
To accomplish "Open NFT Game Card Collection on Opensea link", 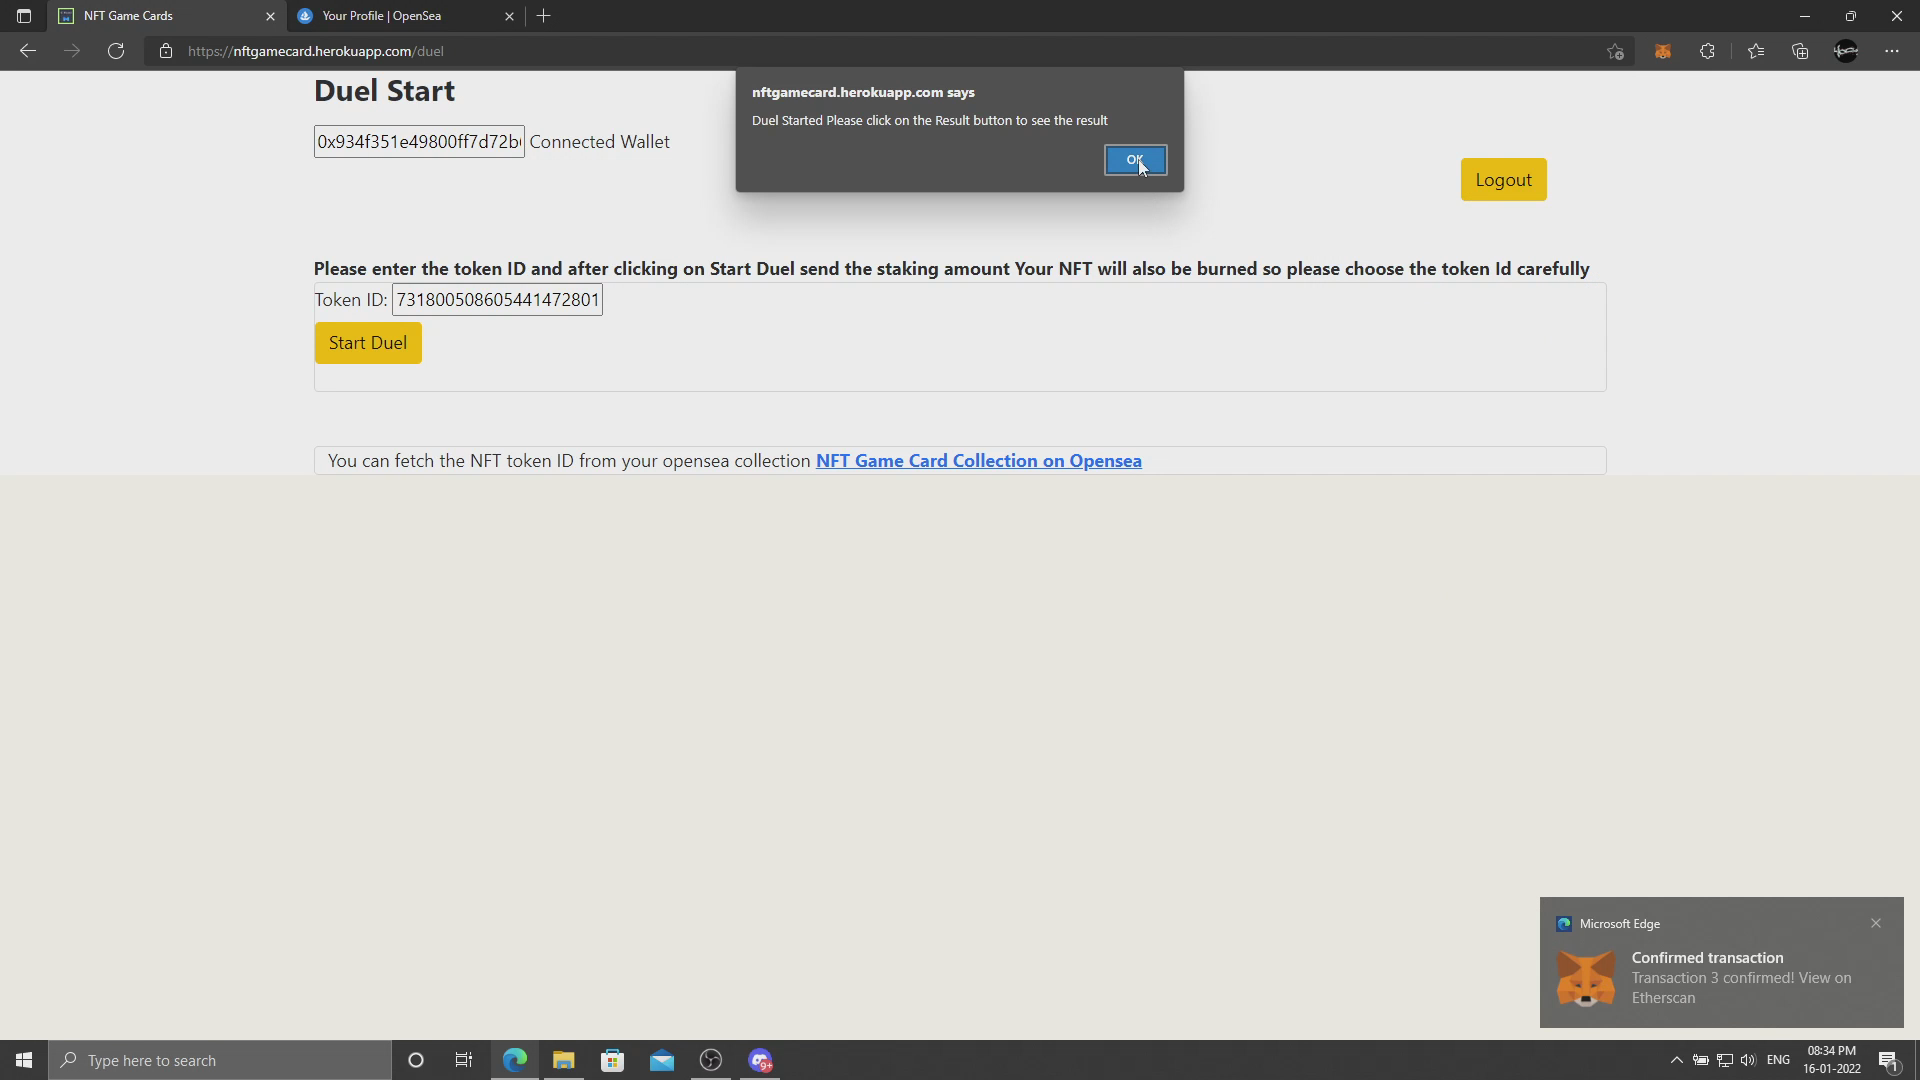I will tap(979, 461).
